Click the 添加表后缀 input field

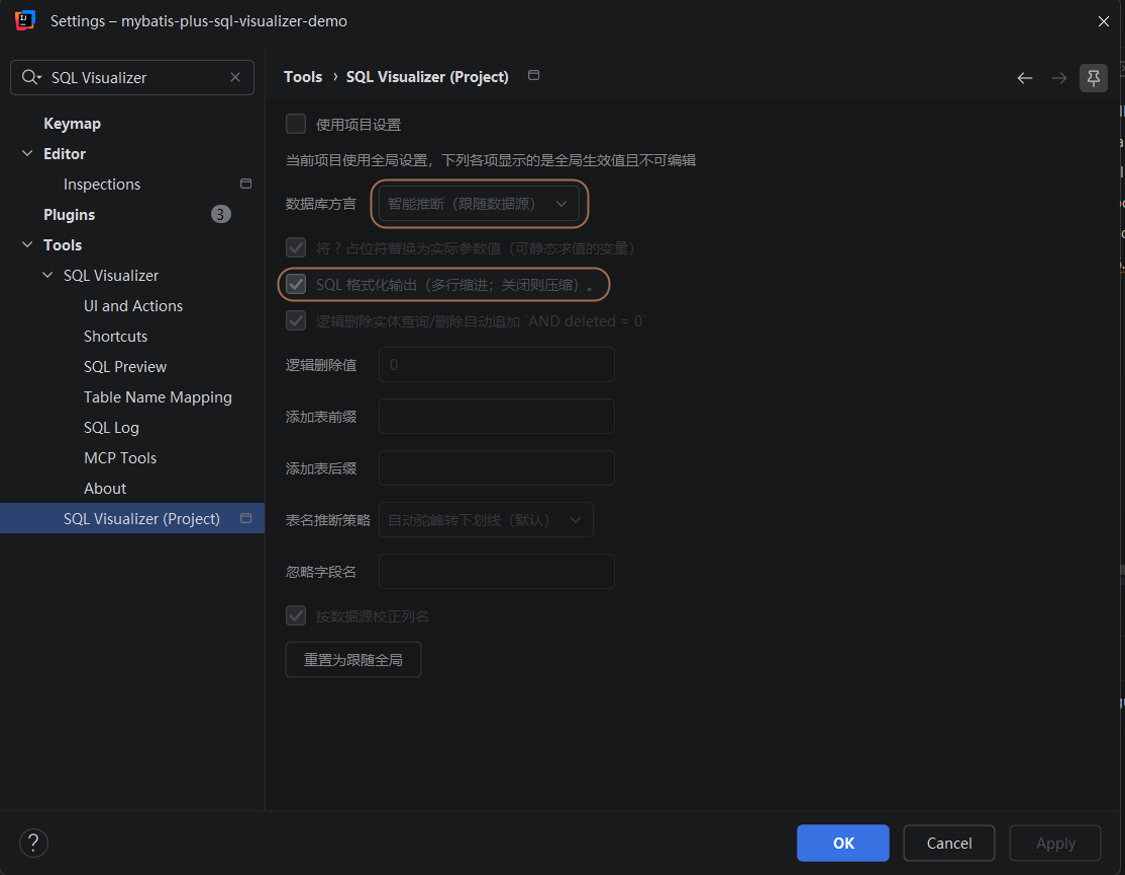pos(496,468)
